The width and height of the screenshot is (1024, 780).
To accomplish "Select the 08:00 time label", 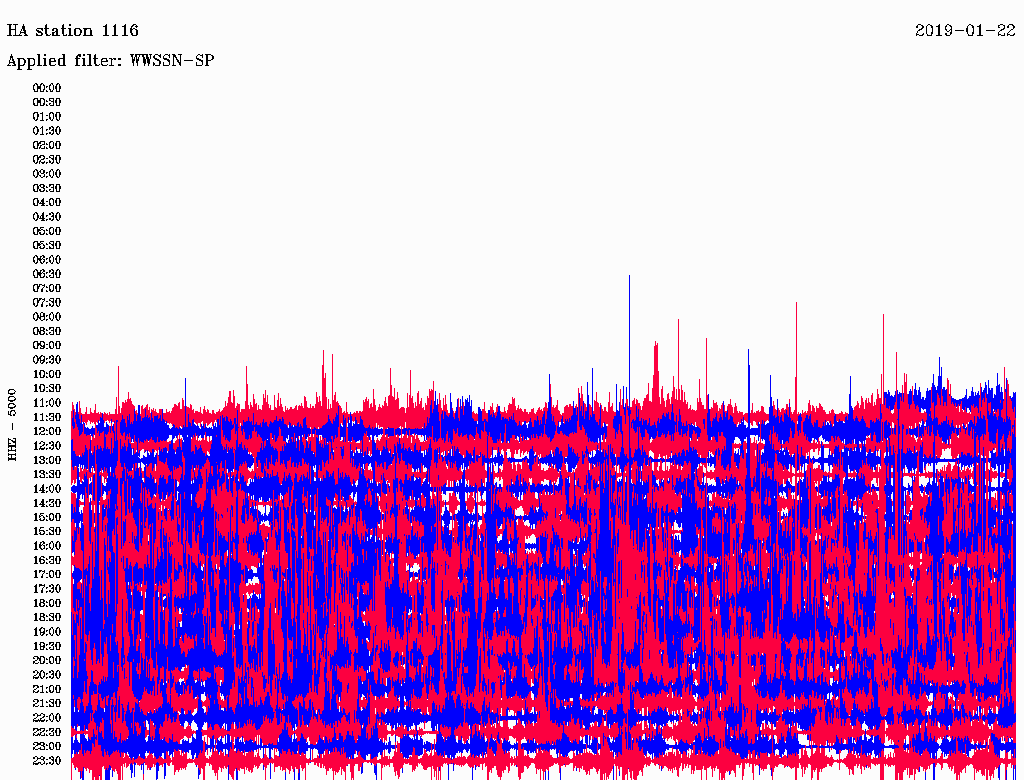I will tap(47, 317).
